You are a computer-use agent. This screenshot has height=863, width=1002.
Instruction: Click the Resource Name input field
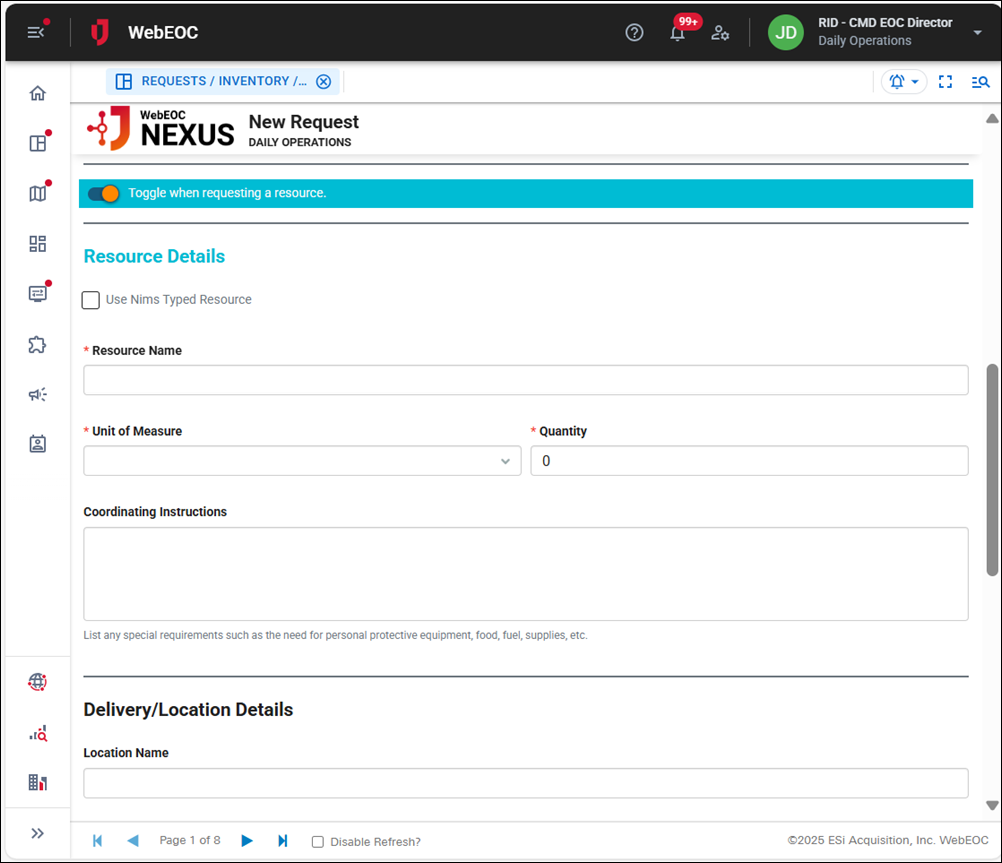[x=525, y=380]
